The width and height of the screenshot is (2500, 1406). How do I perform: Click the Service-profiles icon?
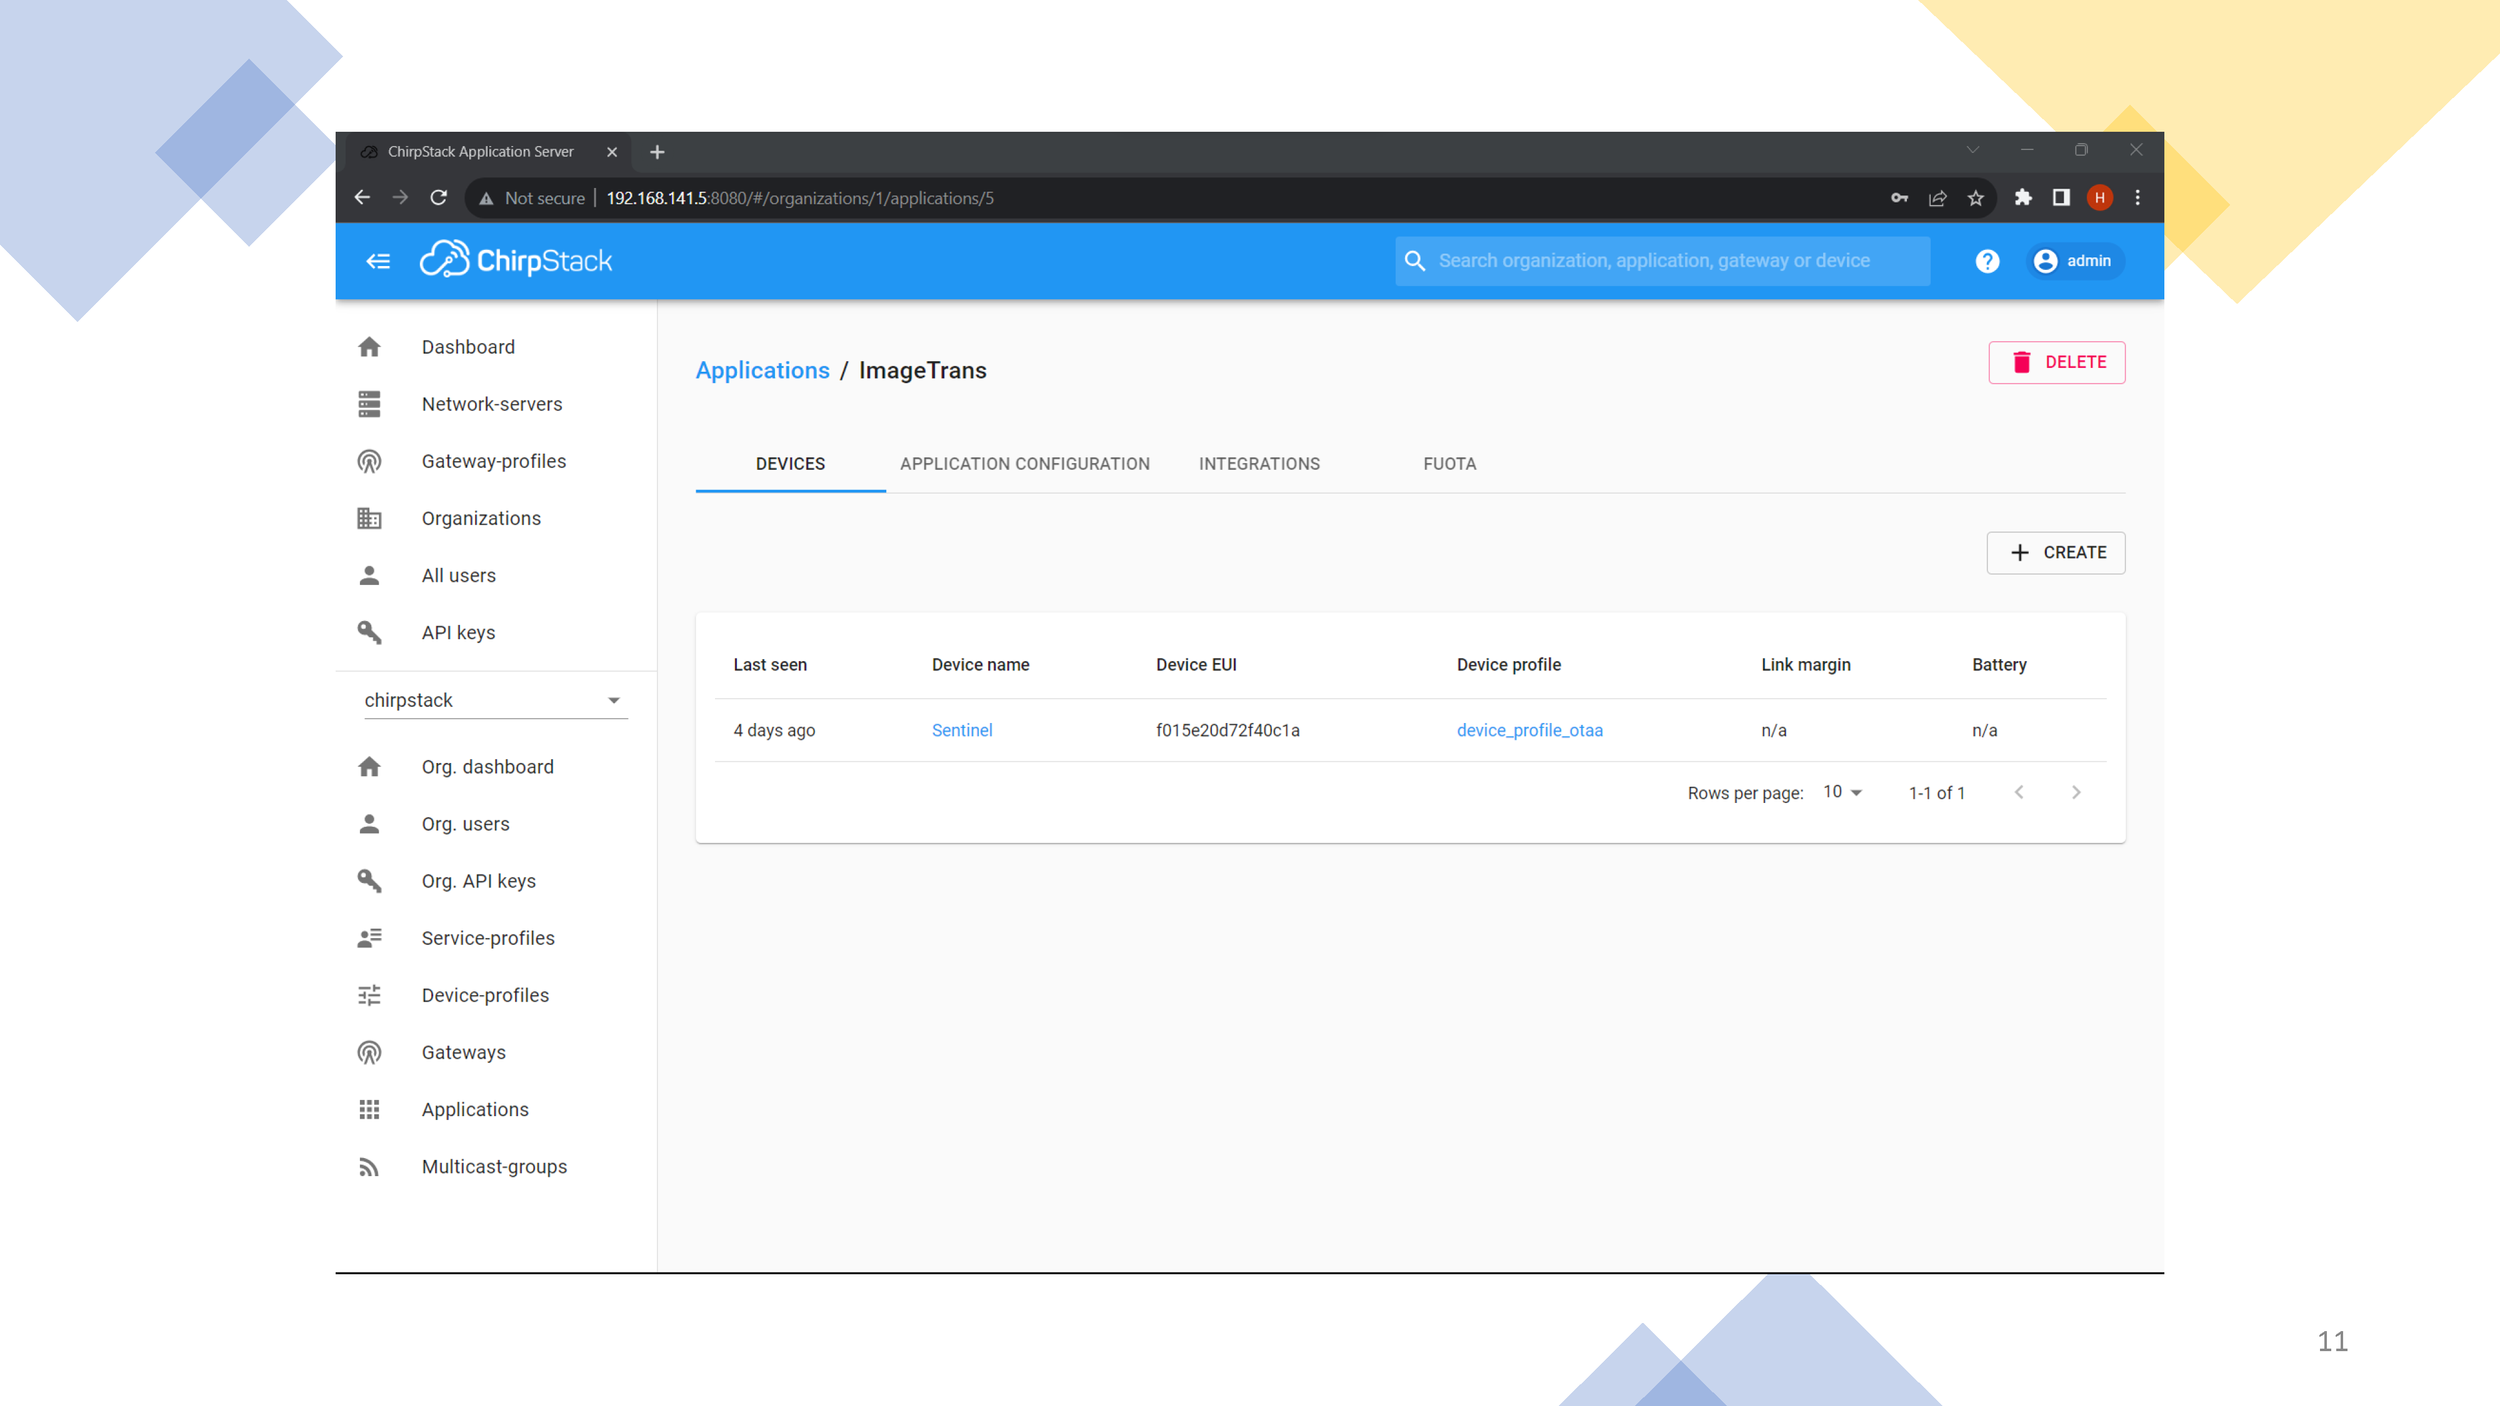369,938
